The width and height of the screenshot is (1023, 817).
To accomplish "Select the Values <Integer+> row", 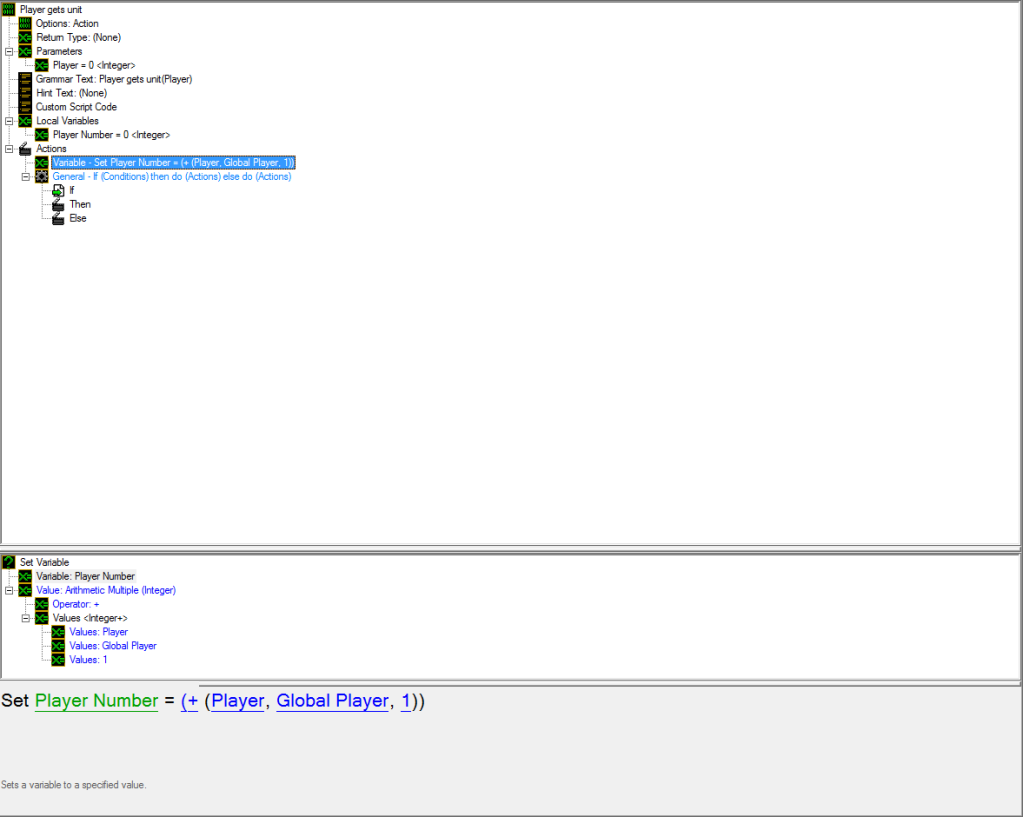I will click(90, 618).
